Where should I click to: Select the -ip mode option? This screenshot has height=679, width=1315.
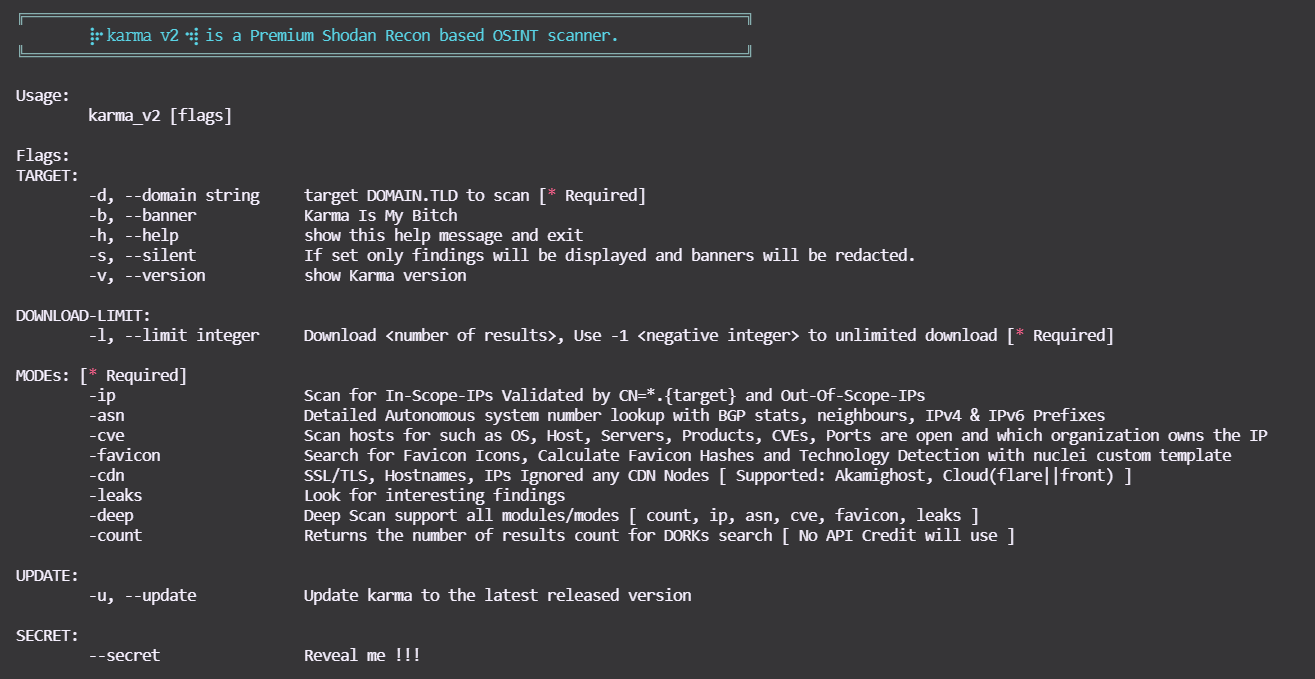[102, 396]
